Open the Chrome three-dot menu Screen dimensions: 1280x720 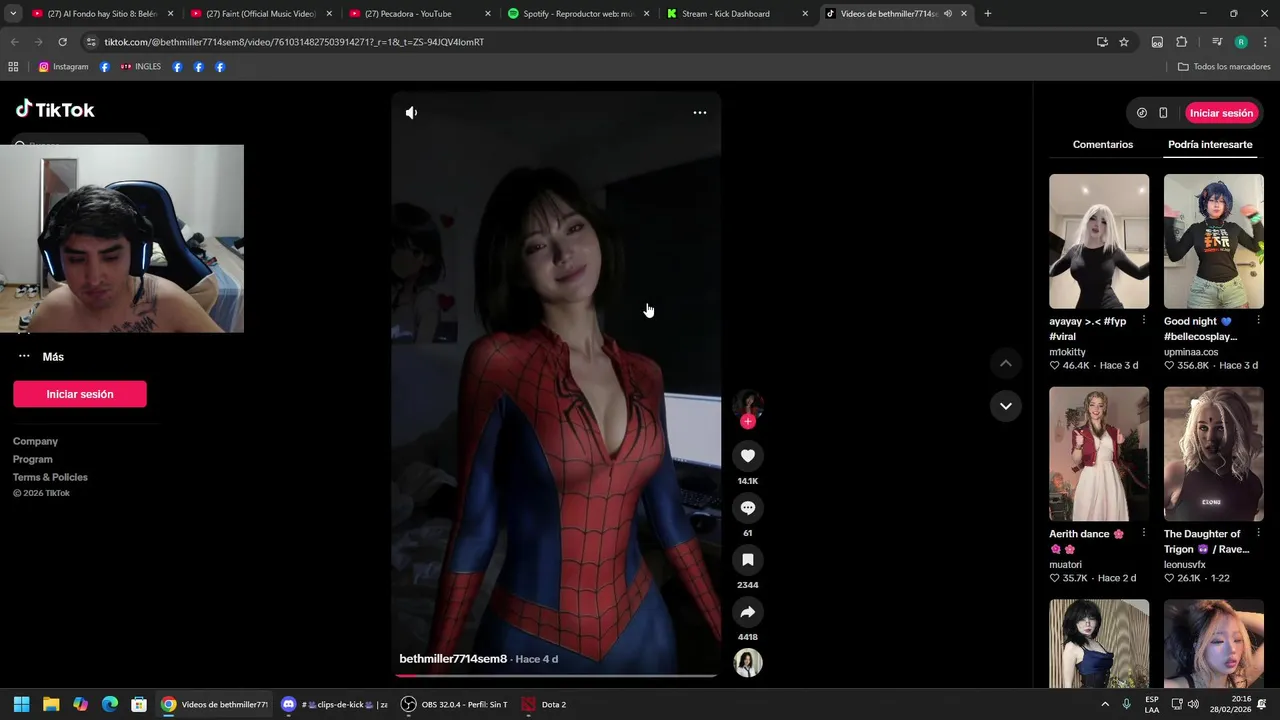coord(1265,42)
